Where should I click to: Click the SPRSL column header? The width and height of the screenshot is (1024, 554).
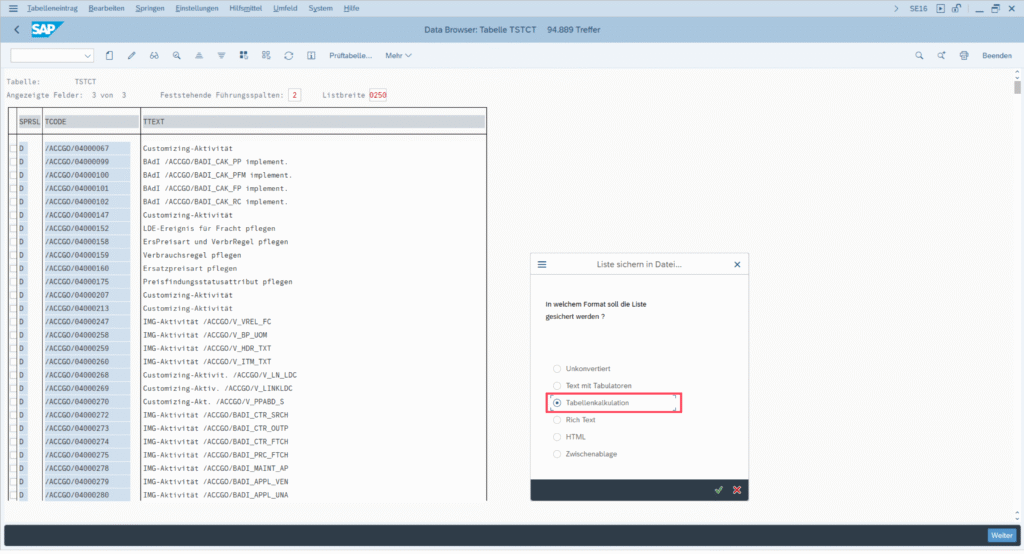click(x=29, y=122)
